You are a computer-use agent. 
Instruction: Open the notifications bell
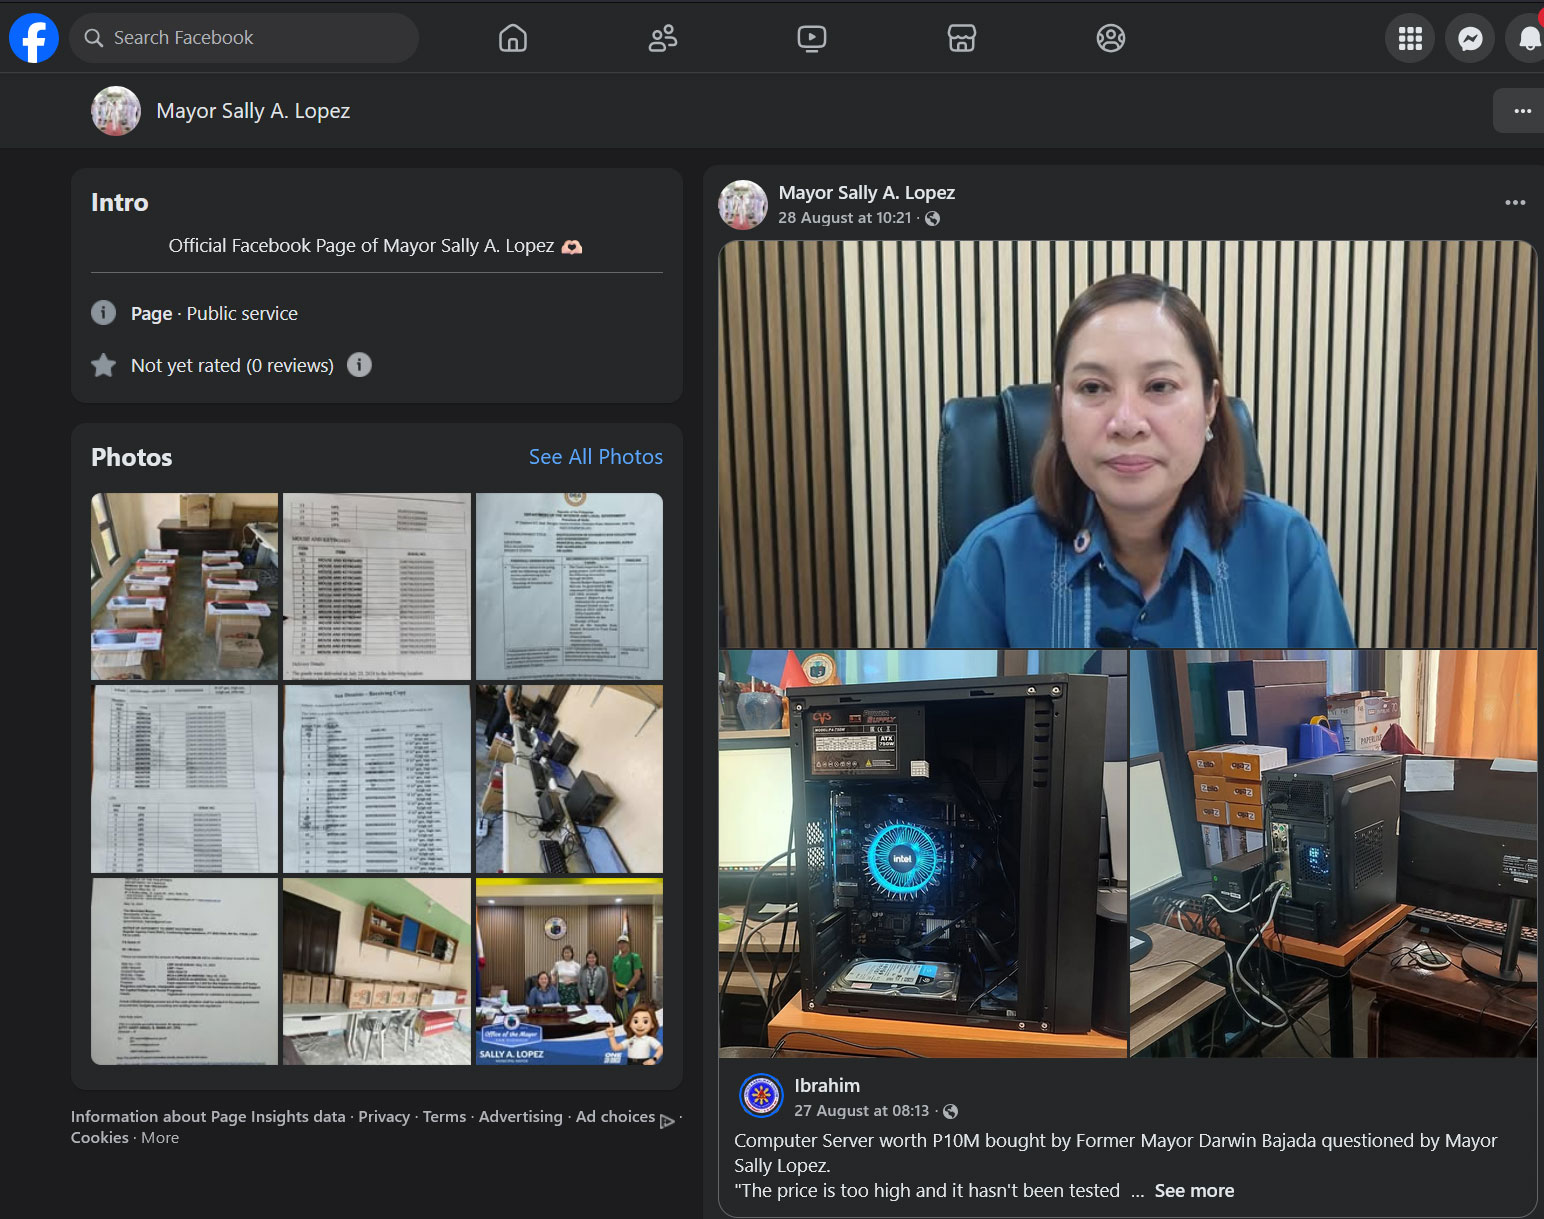coord(1527,38)
